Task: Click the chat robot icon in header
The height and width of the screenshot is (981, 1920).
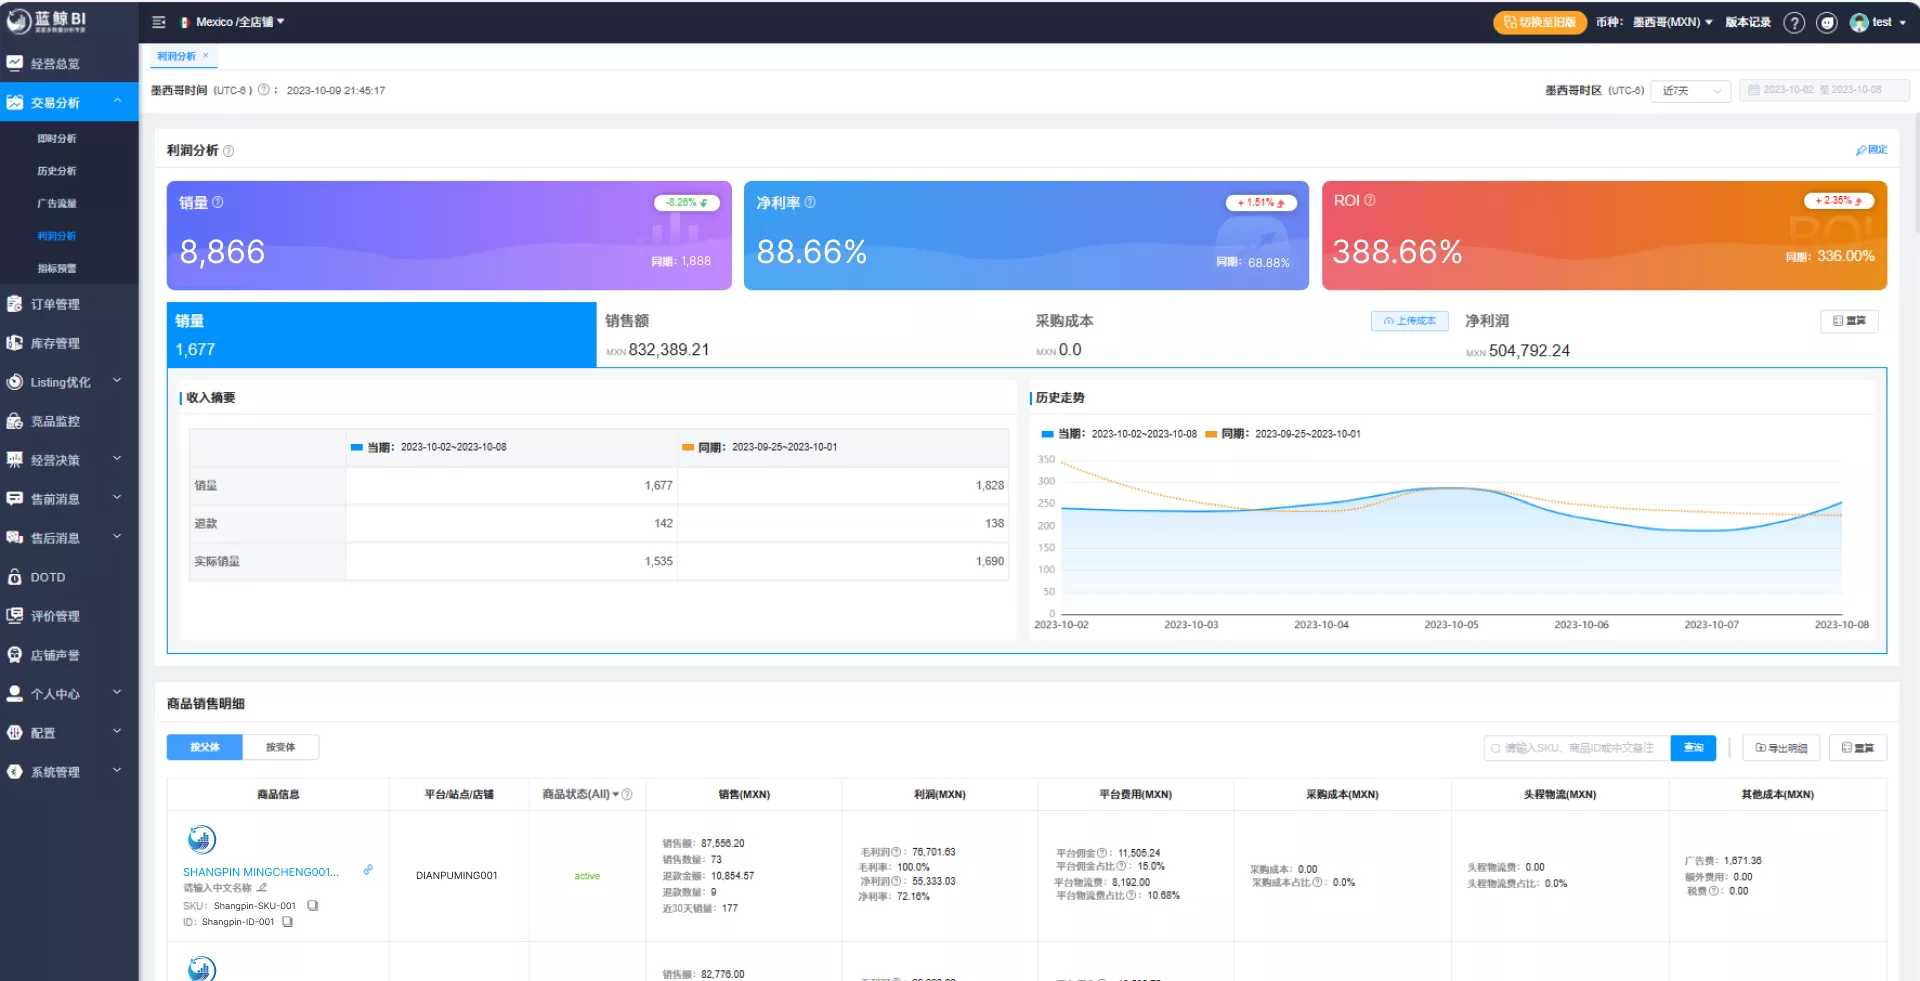Action: (1827, 22)
